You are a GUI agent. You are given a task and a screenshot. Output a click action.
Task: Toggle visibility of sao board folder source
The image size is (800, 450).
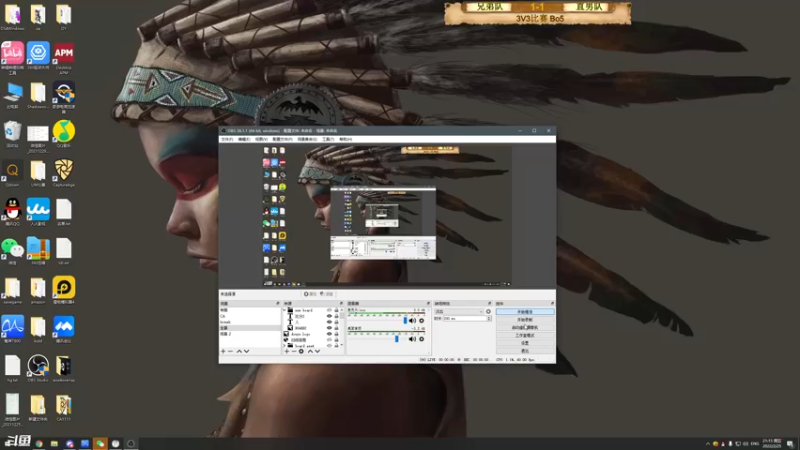pyautogui.click(x=330, y=310)
